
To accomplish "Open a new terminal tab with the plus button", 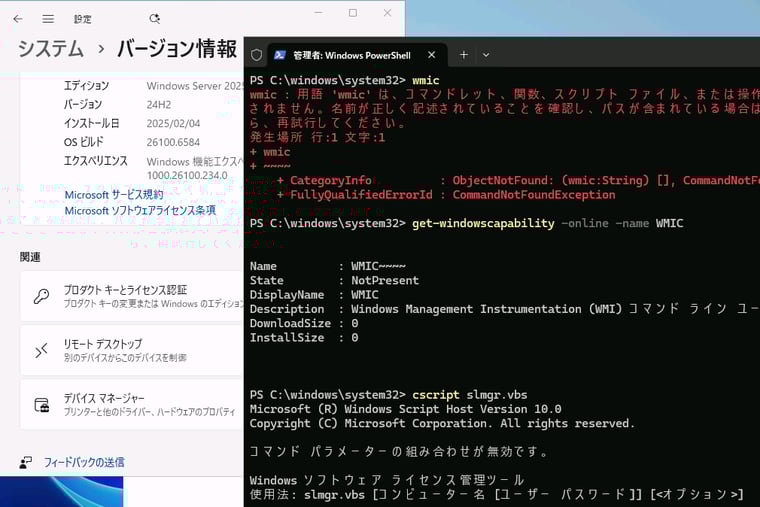I will (x=464, y=55).
